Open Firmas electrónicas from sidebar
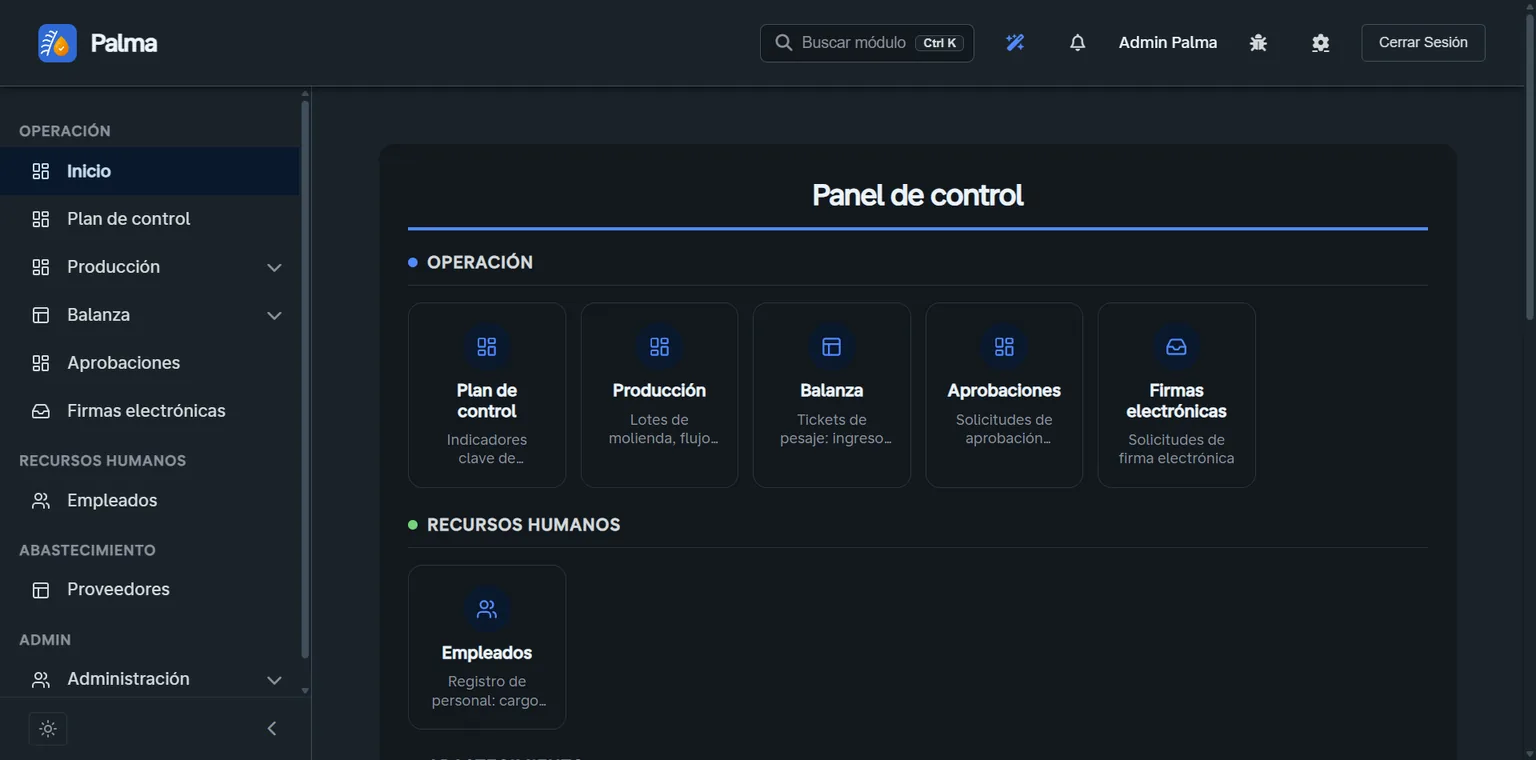Image resolution: width=1536 pixels, height=760 pixels. pyautogui.click(x=150, y=411)
